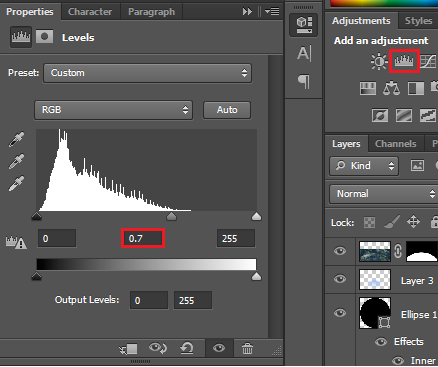Click the Auto levels button
438x367 pixels.
point(227,110)
